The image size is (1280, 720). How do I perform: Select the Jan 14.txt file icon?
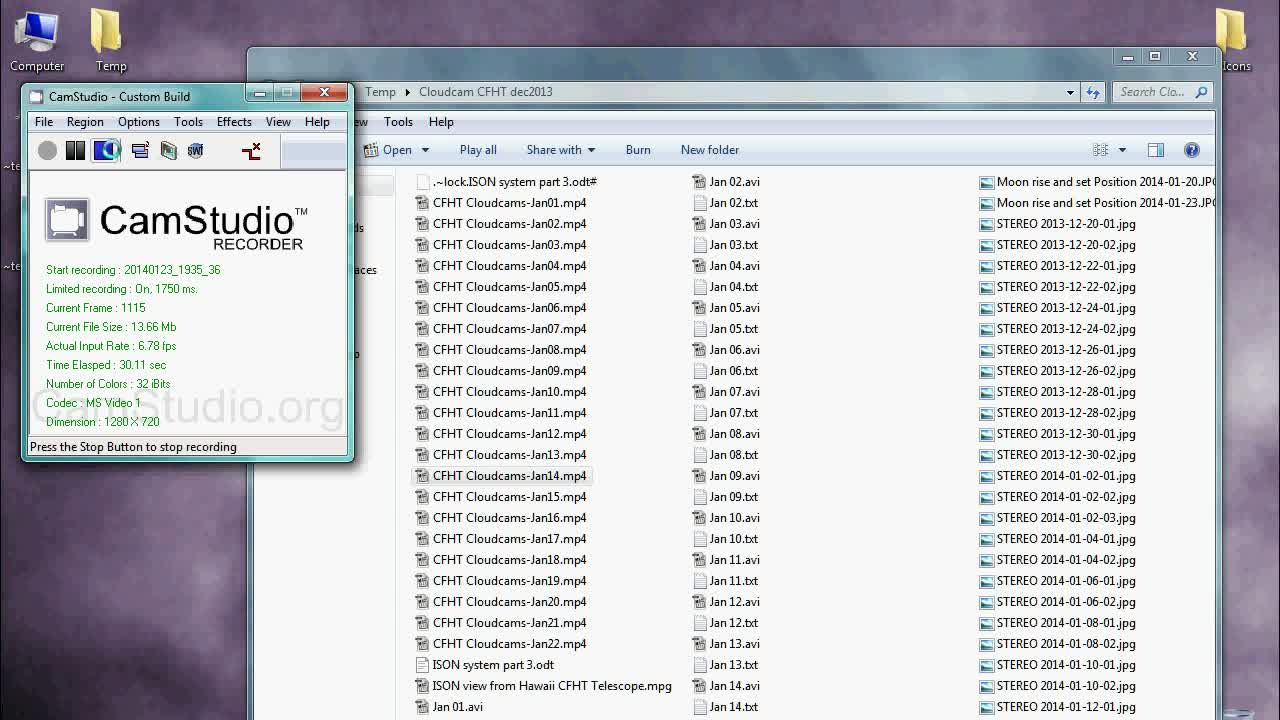click(700, 707)
